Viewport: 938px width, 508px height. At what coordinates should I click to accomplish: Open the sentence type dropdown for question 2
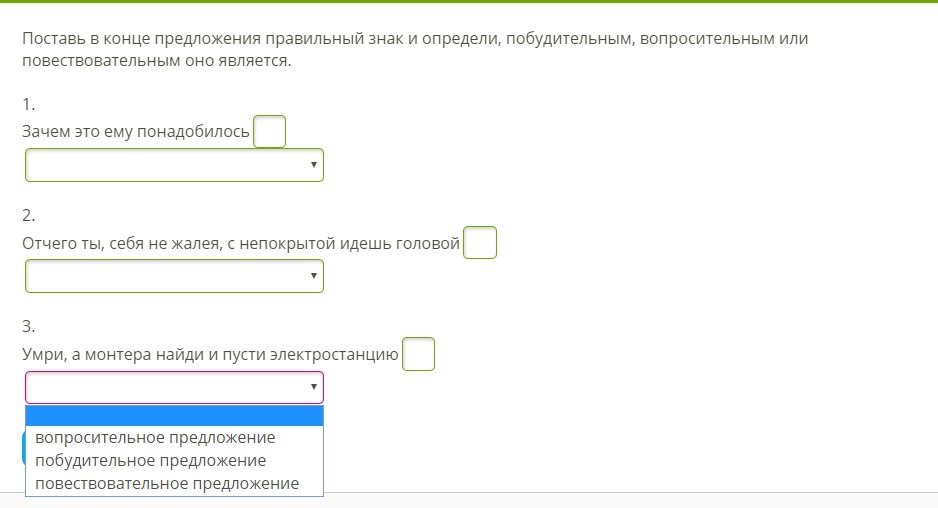point(174,276)
